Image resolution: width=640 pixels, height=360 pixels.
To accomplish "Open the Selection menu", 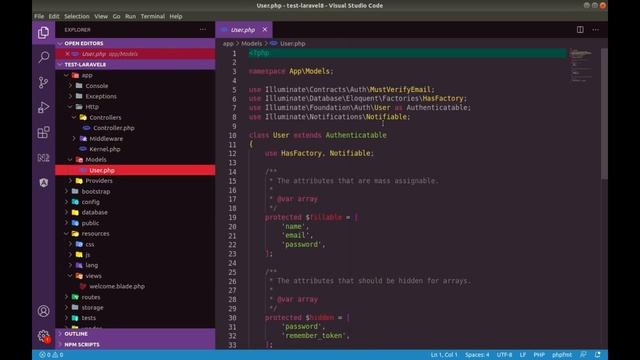I will [x=77, y=16].
